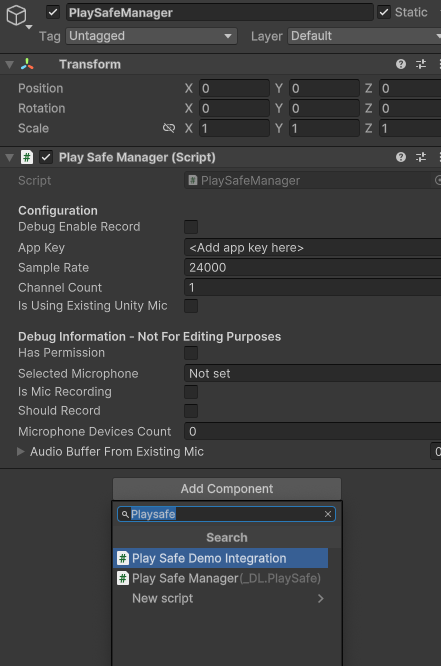Click the Search header in dropdown
441x666 pixels.
point(226,537)
